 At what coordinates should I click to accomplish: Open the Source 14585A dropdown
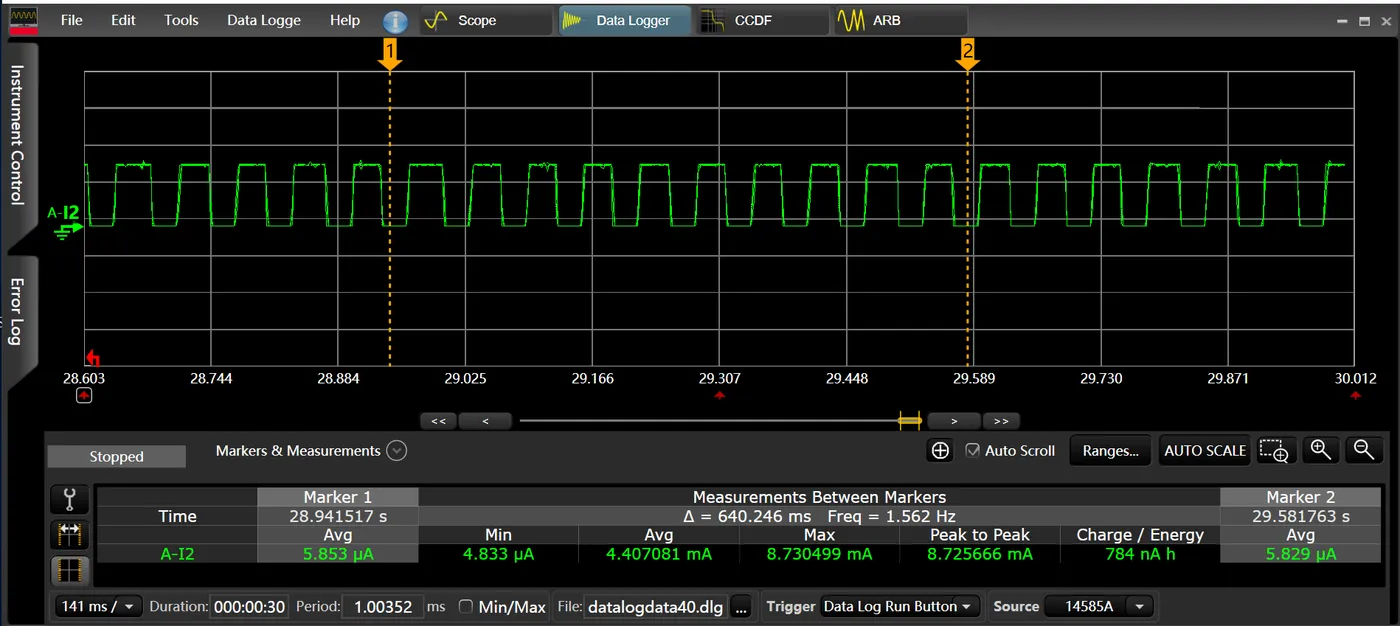[1099, 606]
